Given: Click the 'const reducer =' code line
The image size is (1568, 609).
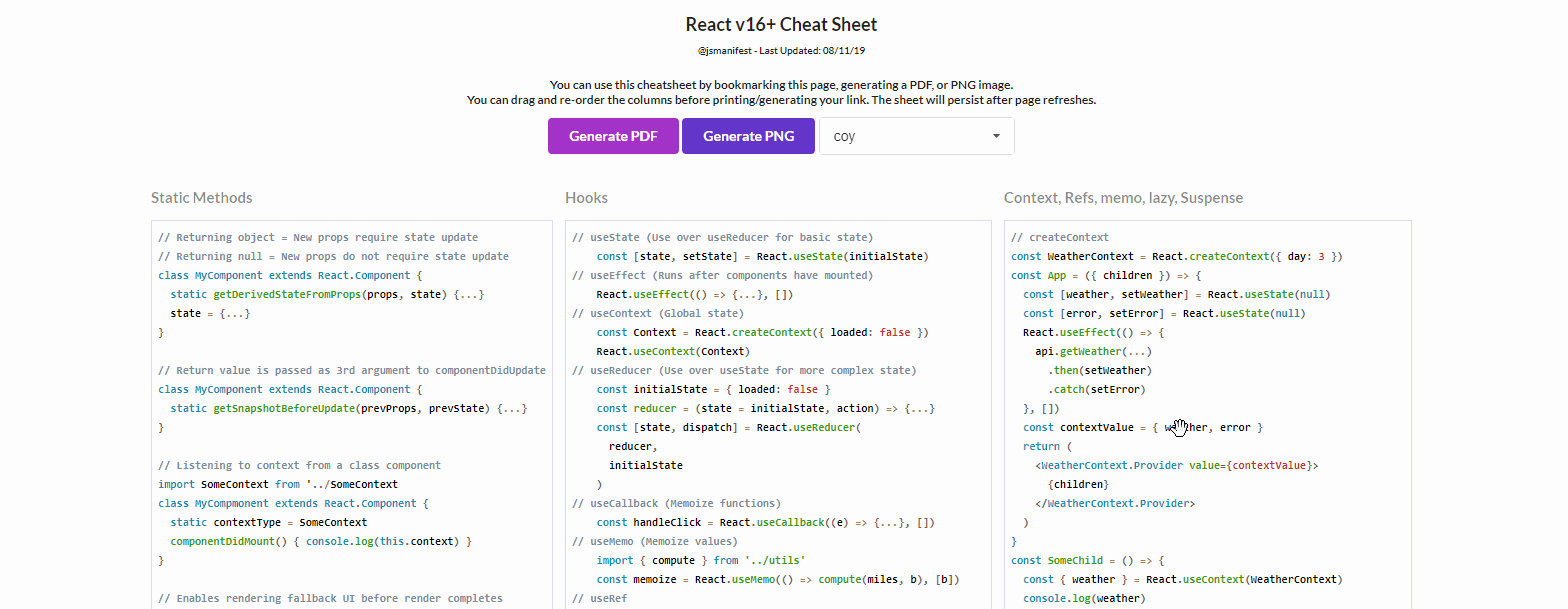Looking at the screenshot, I should (766, 408).
